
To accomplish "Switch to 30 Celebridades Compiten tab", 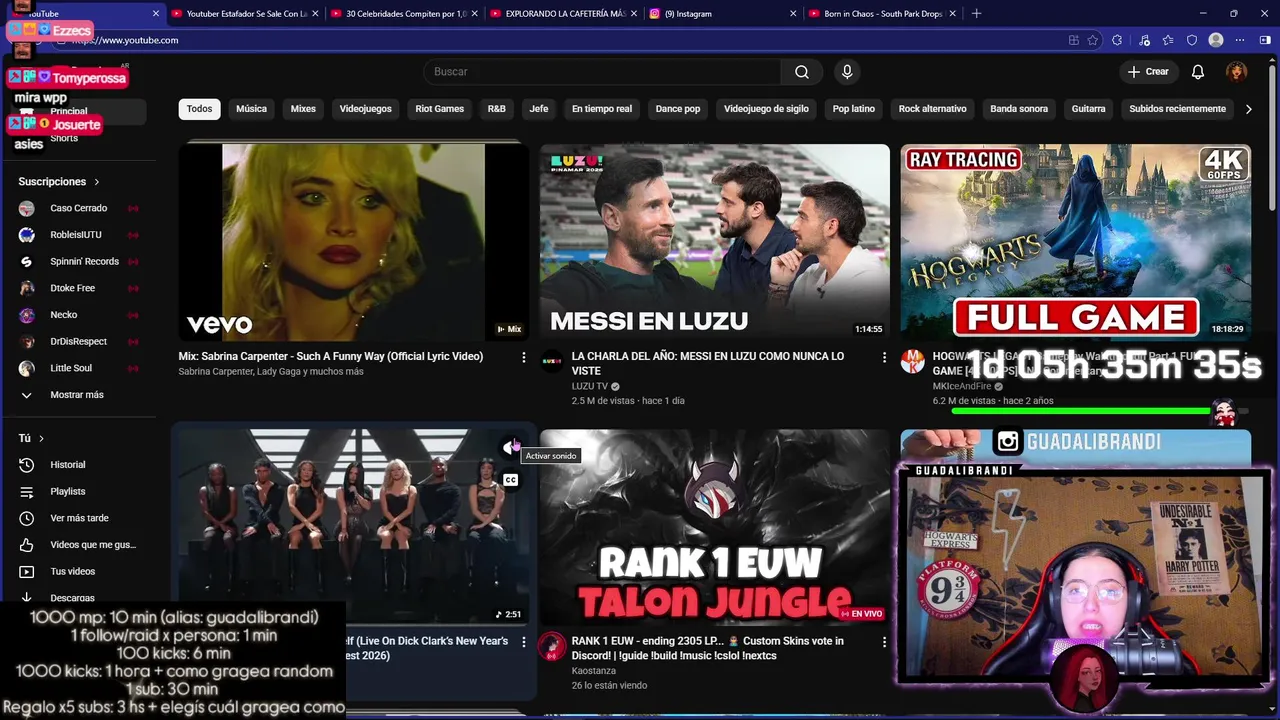I will tap(405, 14).
